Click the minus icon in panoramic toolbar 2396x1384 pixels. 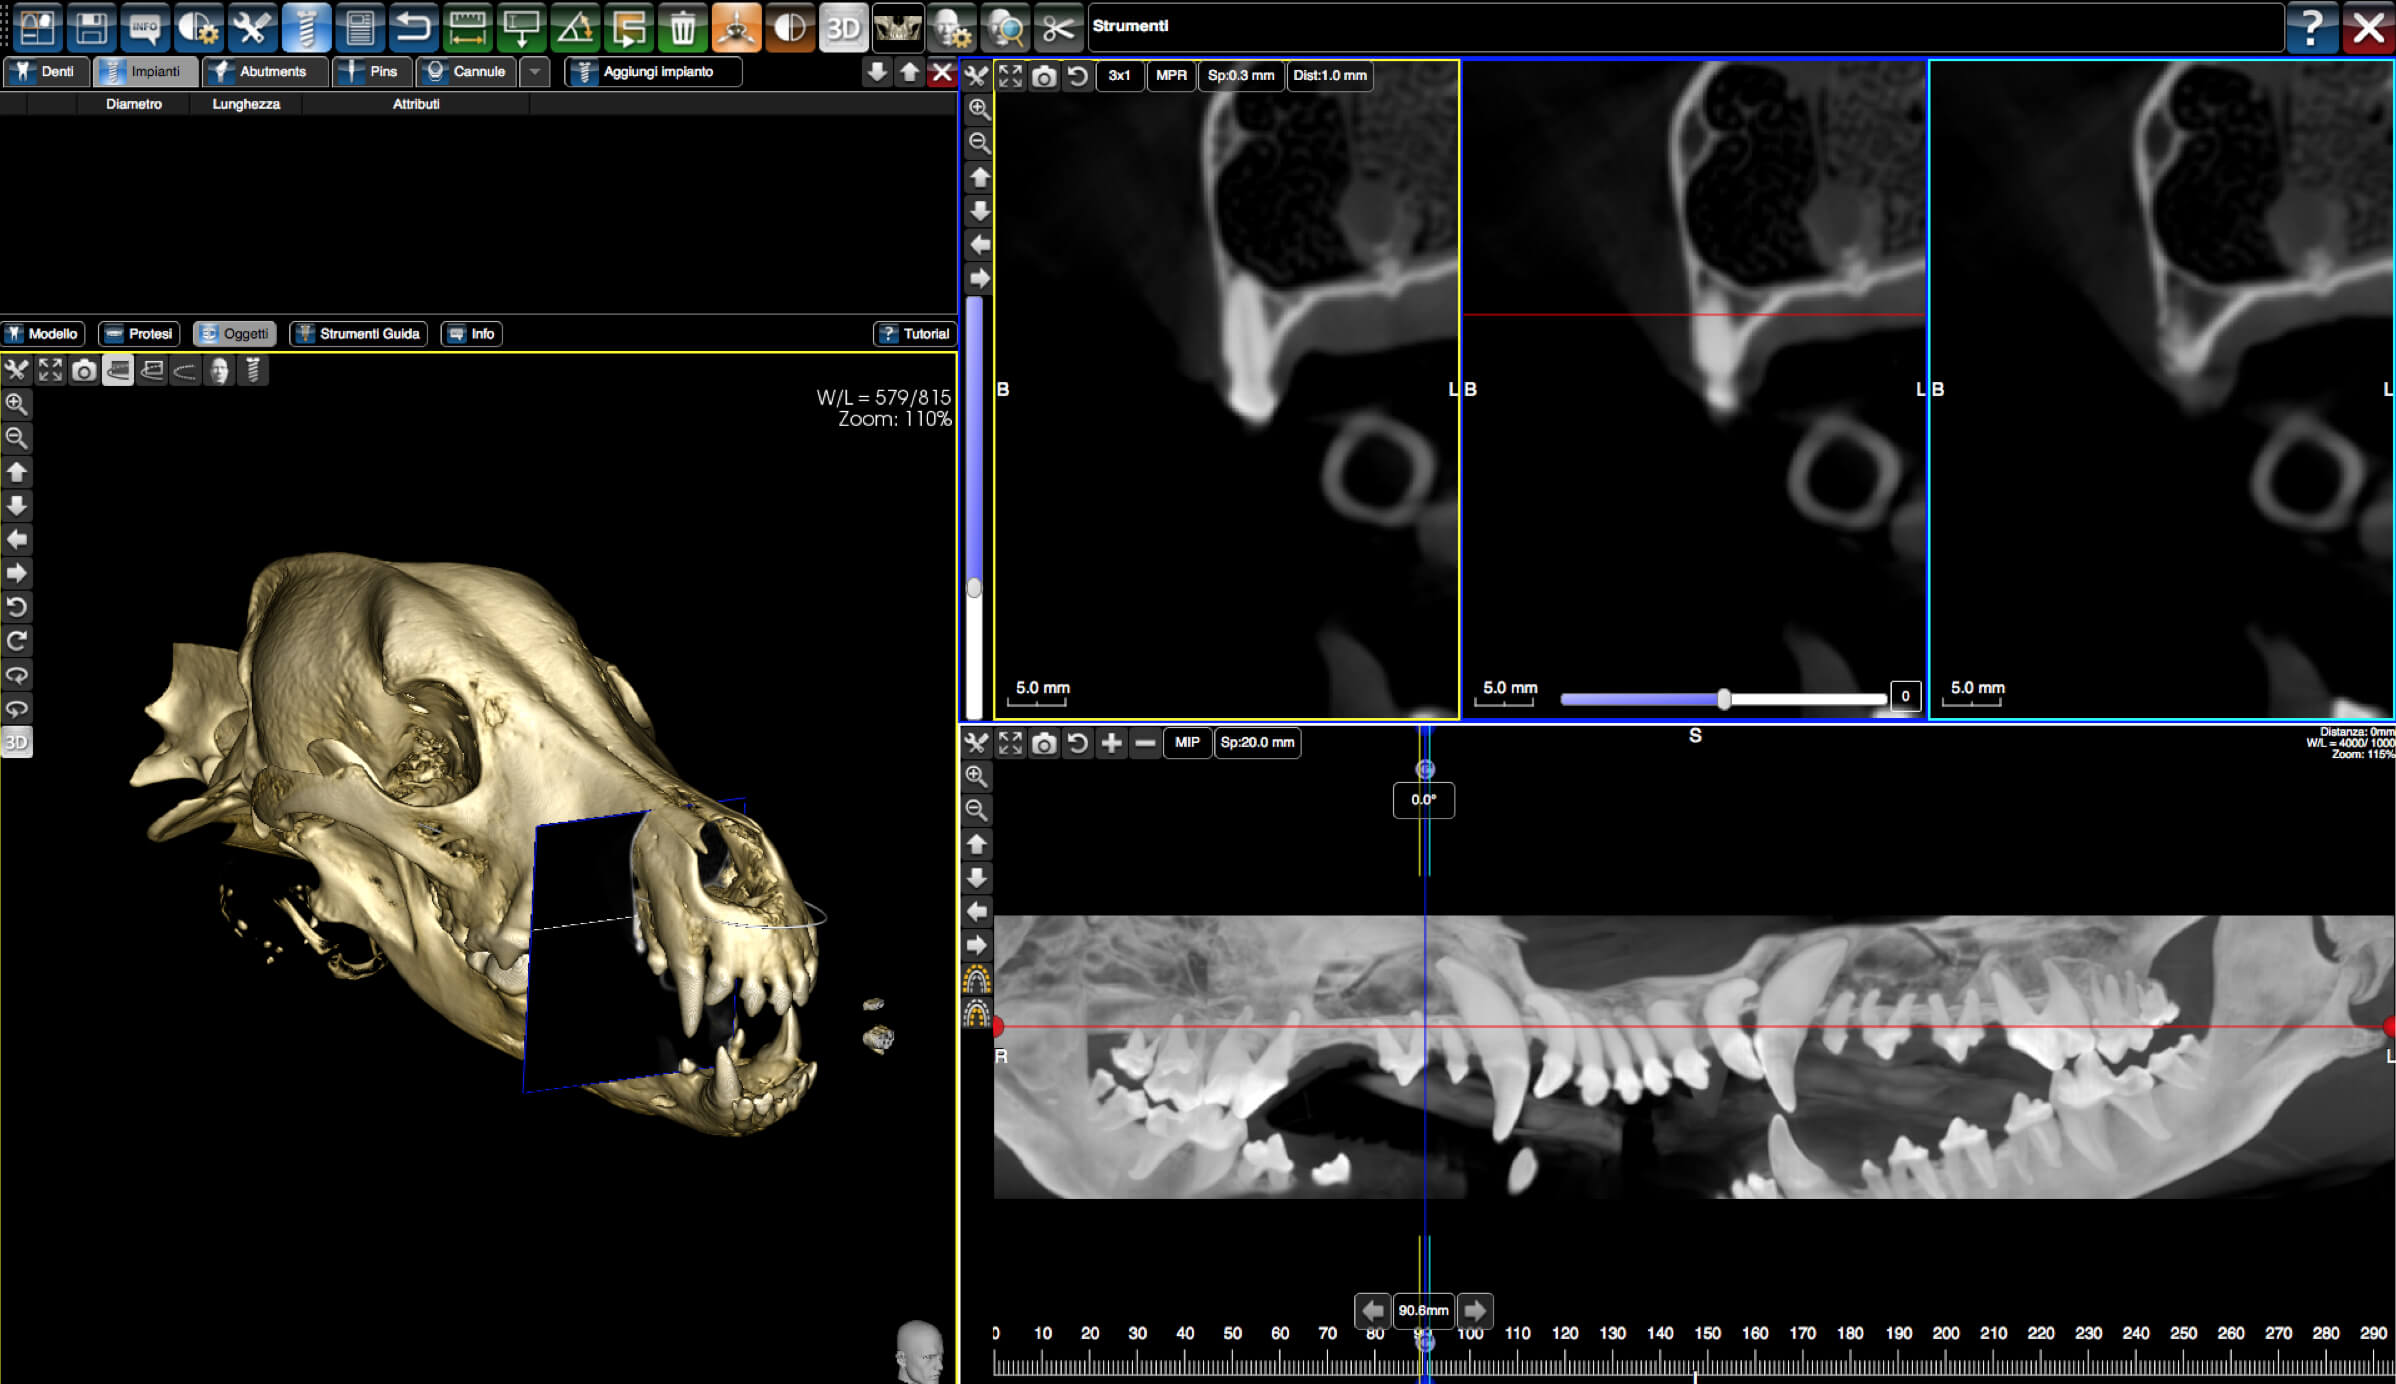[x=1145, y=743]
